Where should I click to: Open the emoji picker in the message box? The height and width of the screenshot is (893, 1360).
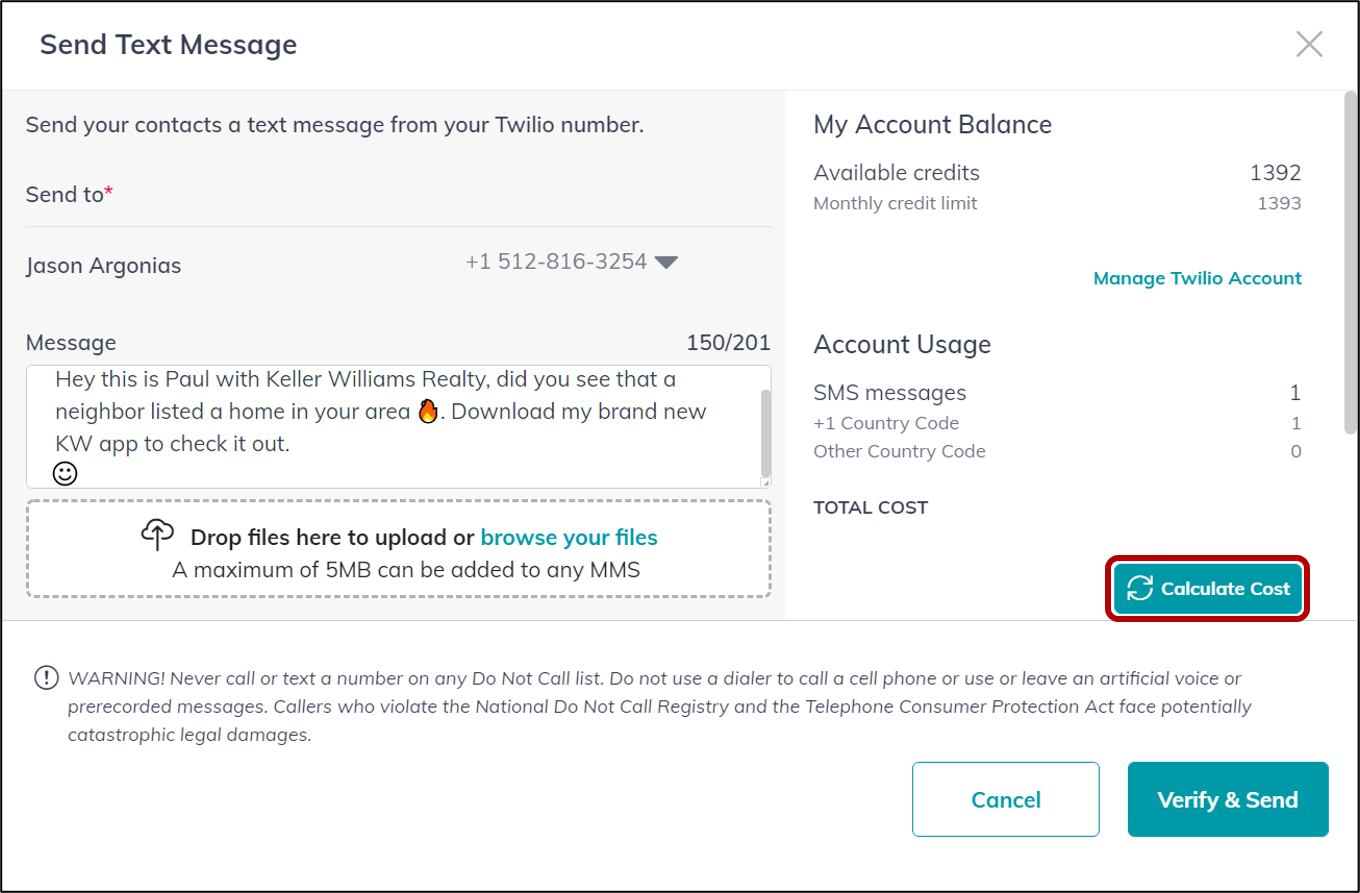tap(63, 473)
